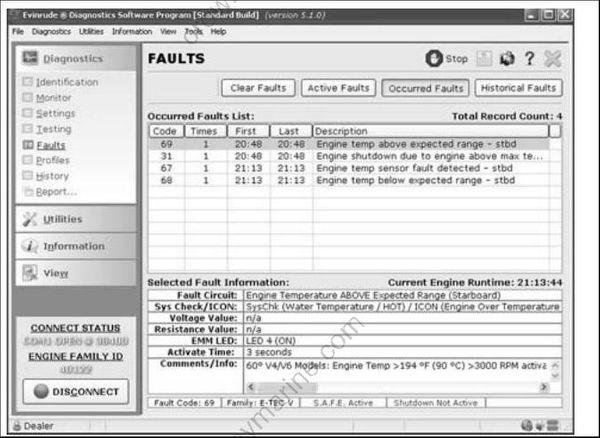Click the Fault Circuit value field
This screenshot has height=438, width=600.
click(403, 295)
